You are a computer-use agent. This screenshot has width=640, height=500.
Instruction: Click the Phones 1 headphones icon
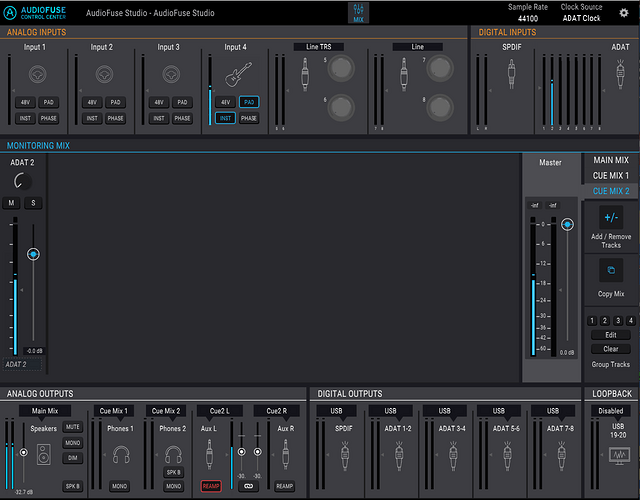point(121,454)
